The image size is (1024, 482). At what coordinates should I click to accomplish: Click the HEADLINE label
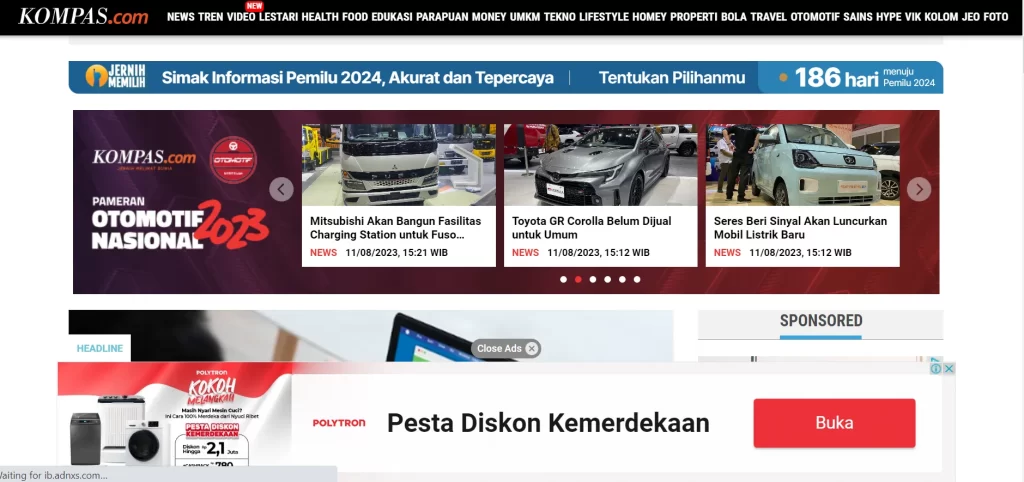coord(99,348)
